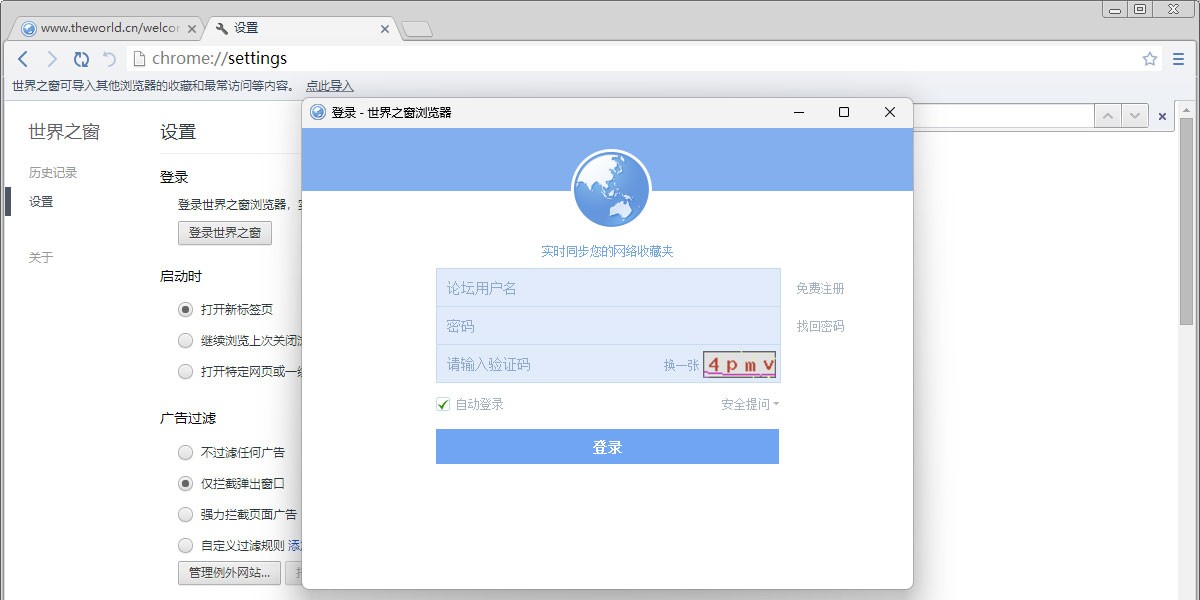Refresh the page with the reload icon
Viewport: 1200px width, 600px height.
point(81,59)
